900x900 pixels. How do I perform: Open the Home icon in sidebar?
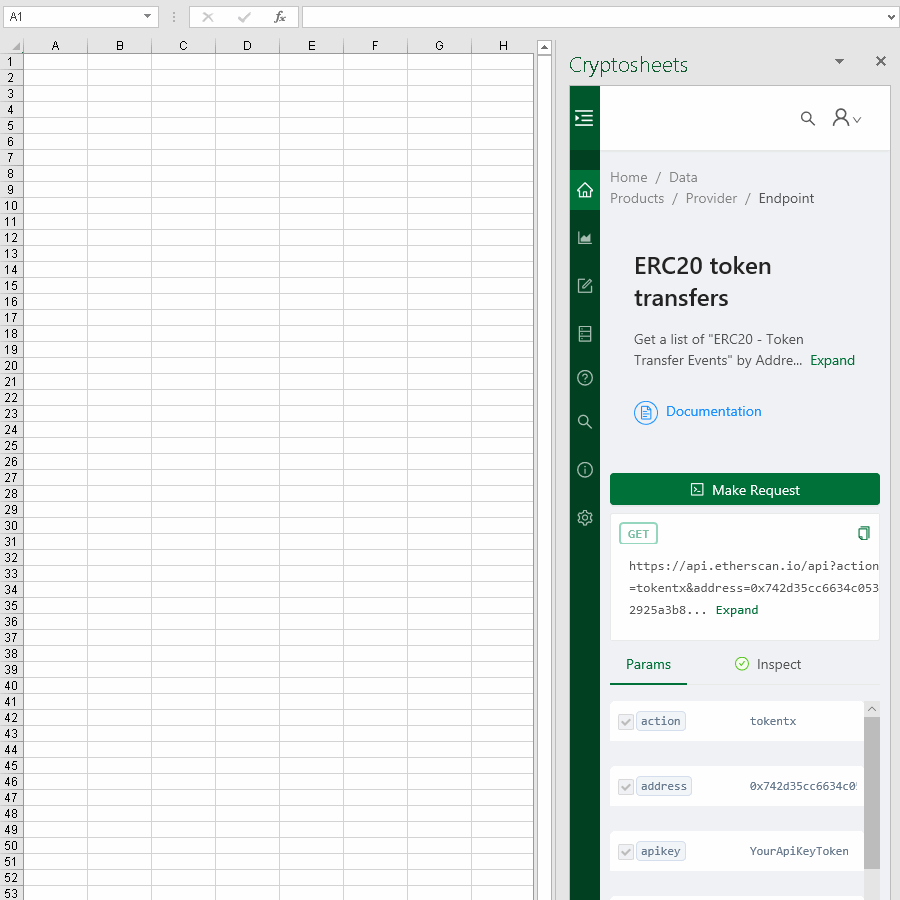click(x=585, y=190)
